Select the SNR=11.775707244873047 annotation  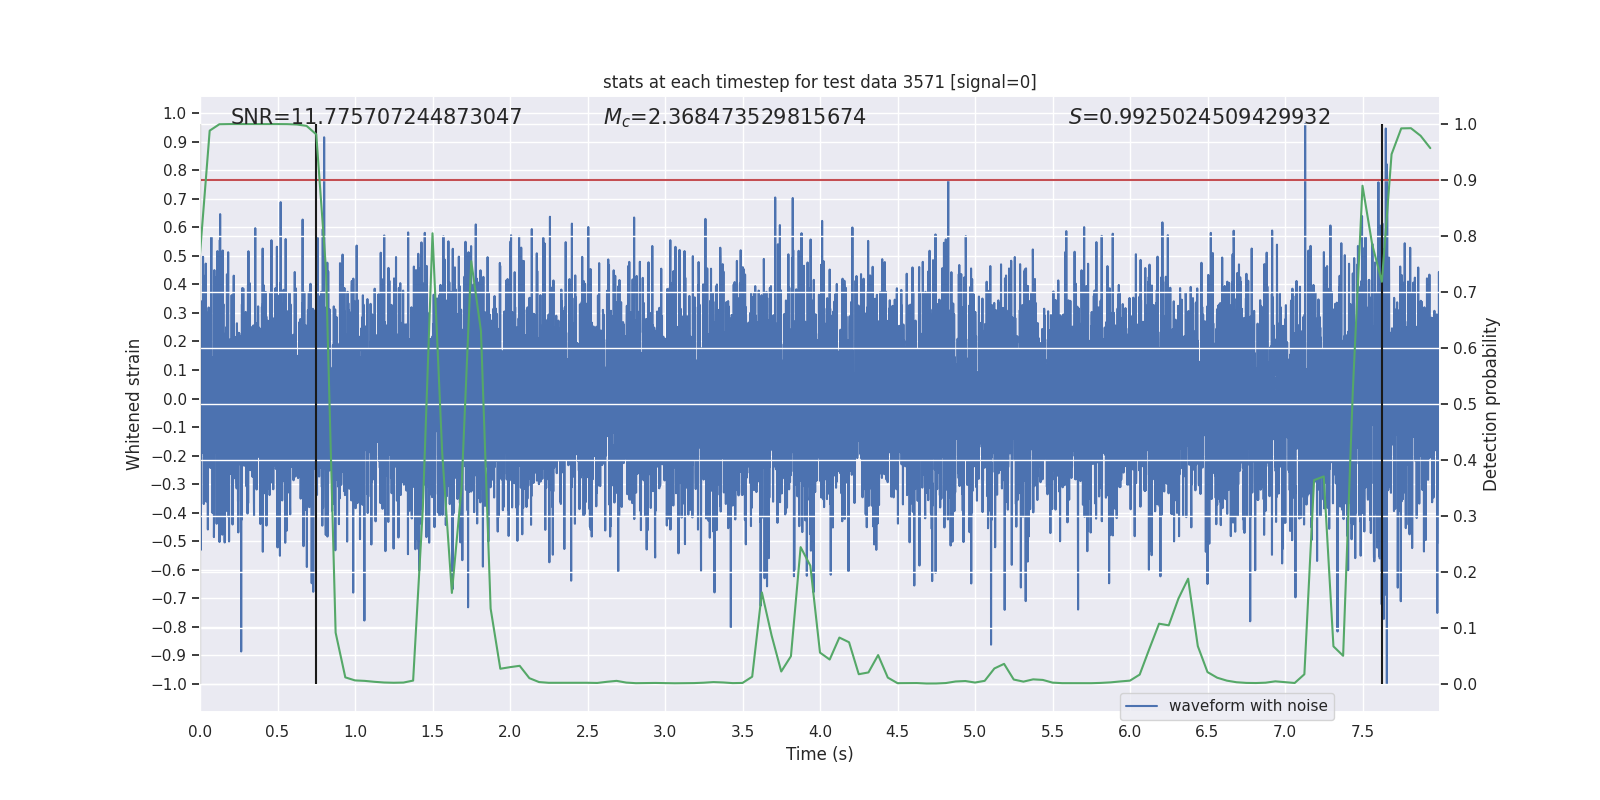pos(376,117)
